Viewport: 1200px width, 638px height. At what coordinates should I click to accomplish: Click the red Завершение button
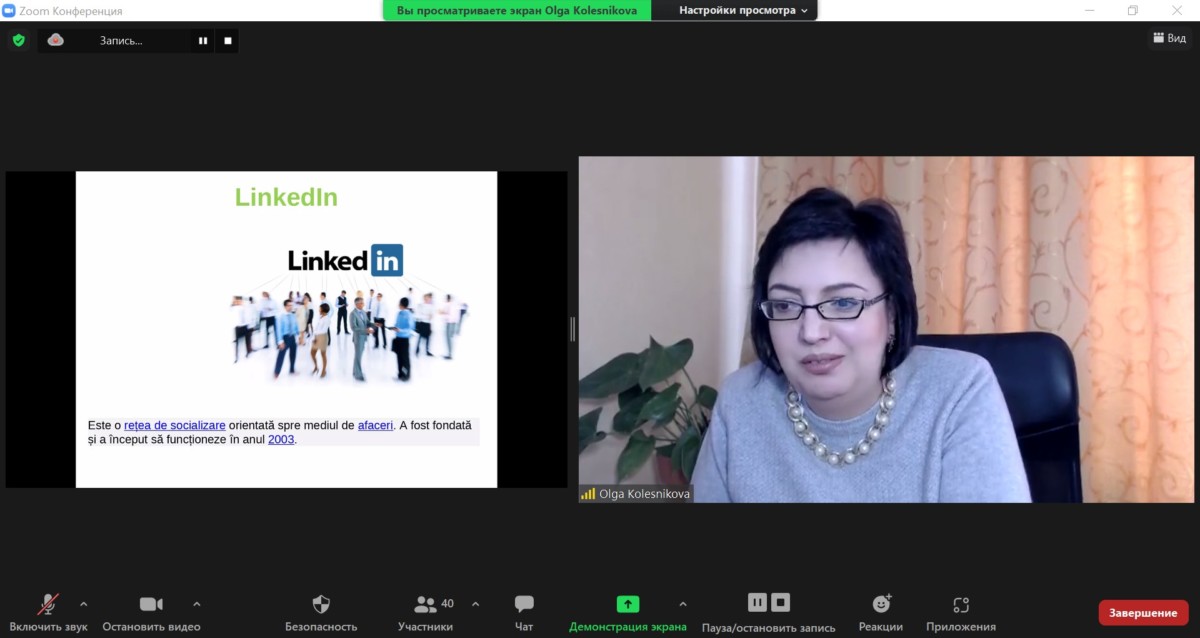pyautogui.click(x=1143, y=612)
